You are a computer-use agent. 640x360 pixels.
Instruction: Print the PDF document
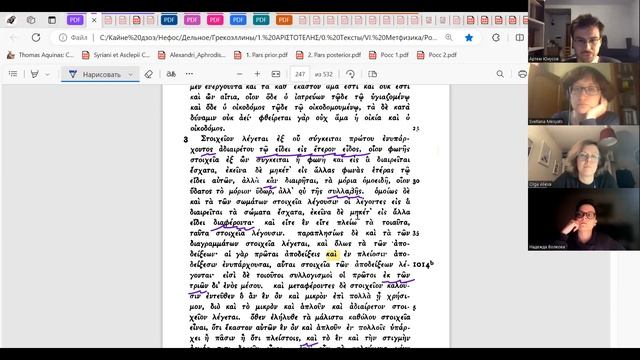522,74
